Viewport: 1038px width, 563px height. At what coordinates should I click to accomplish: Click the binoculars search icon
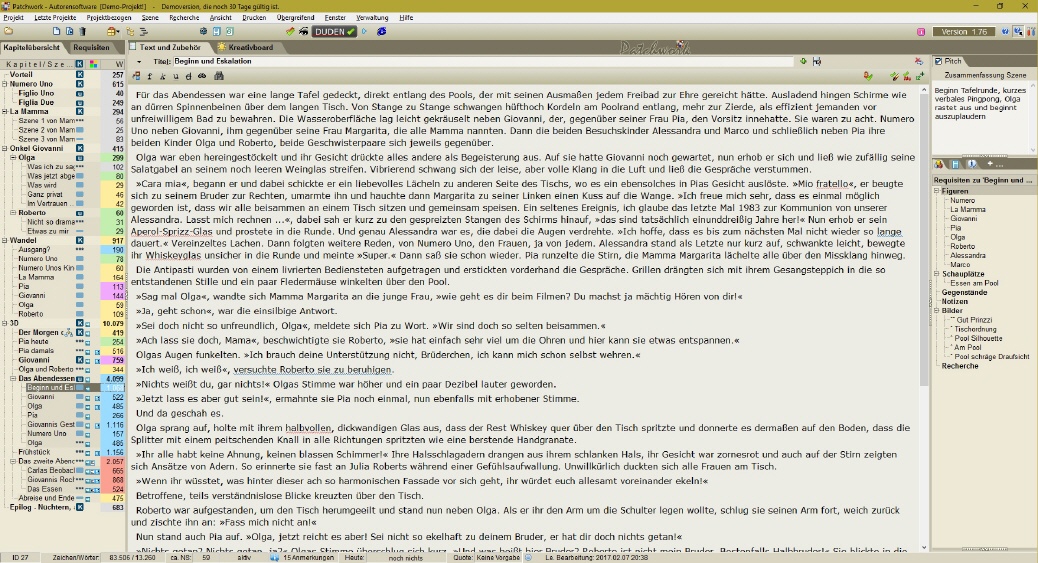coord(219,76)
